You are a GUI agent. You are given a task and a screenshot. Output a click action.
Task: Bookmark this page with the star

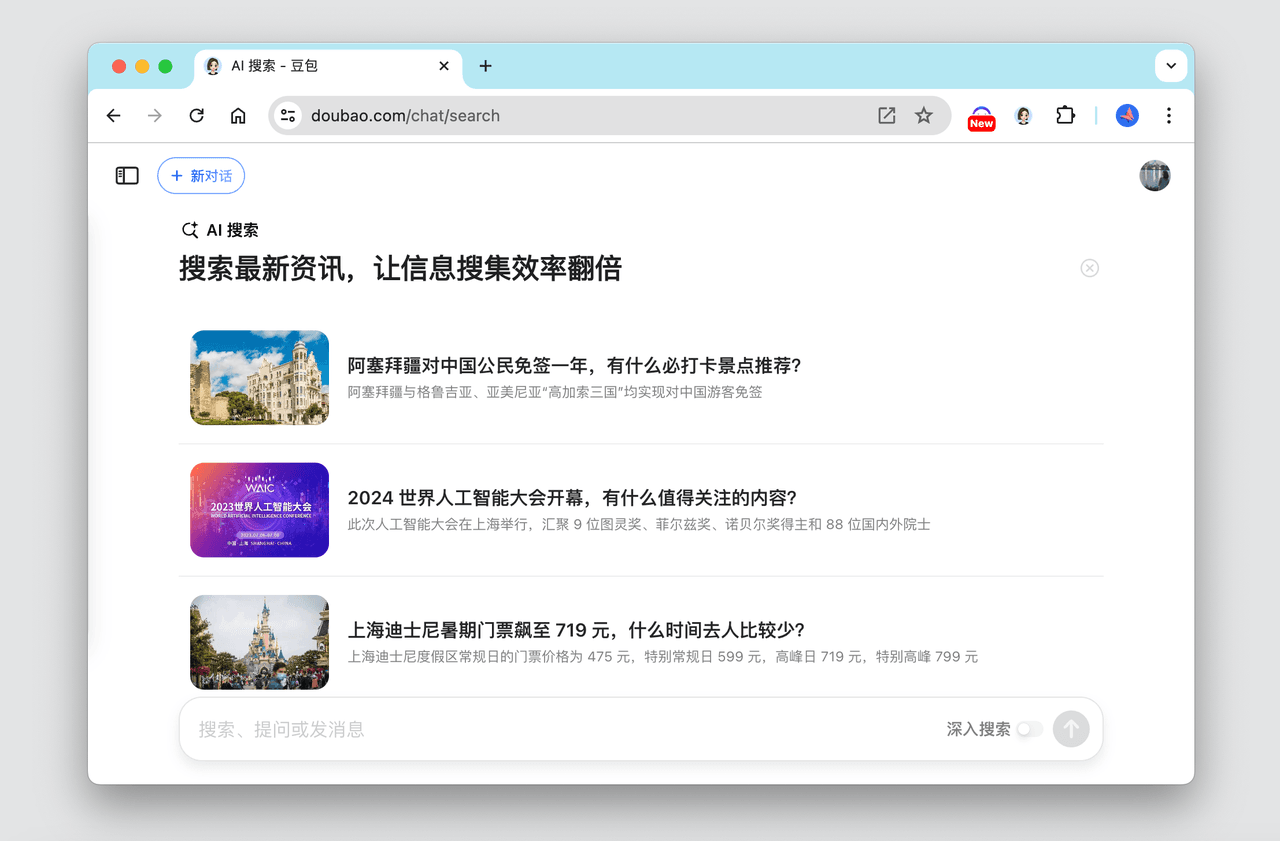924,116
